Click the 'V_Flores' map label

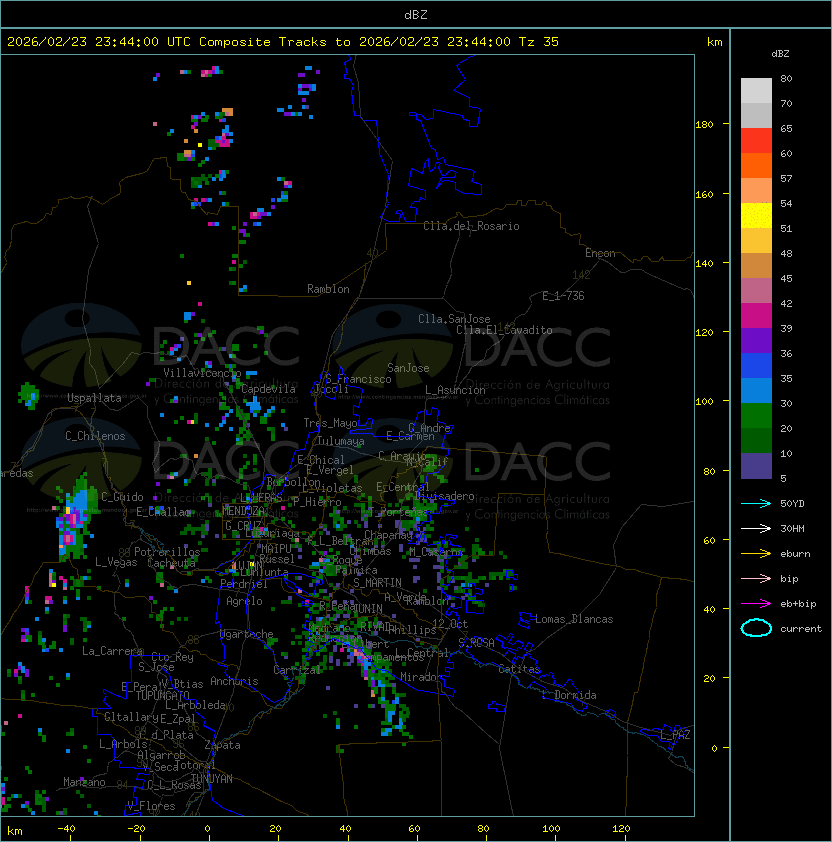pos(151,806)
